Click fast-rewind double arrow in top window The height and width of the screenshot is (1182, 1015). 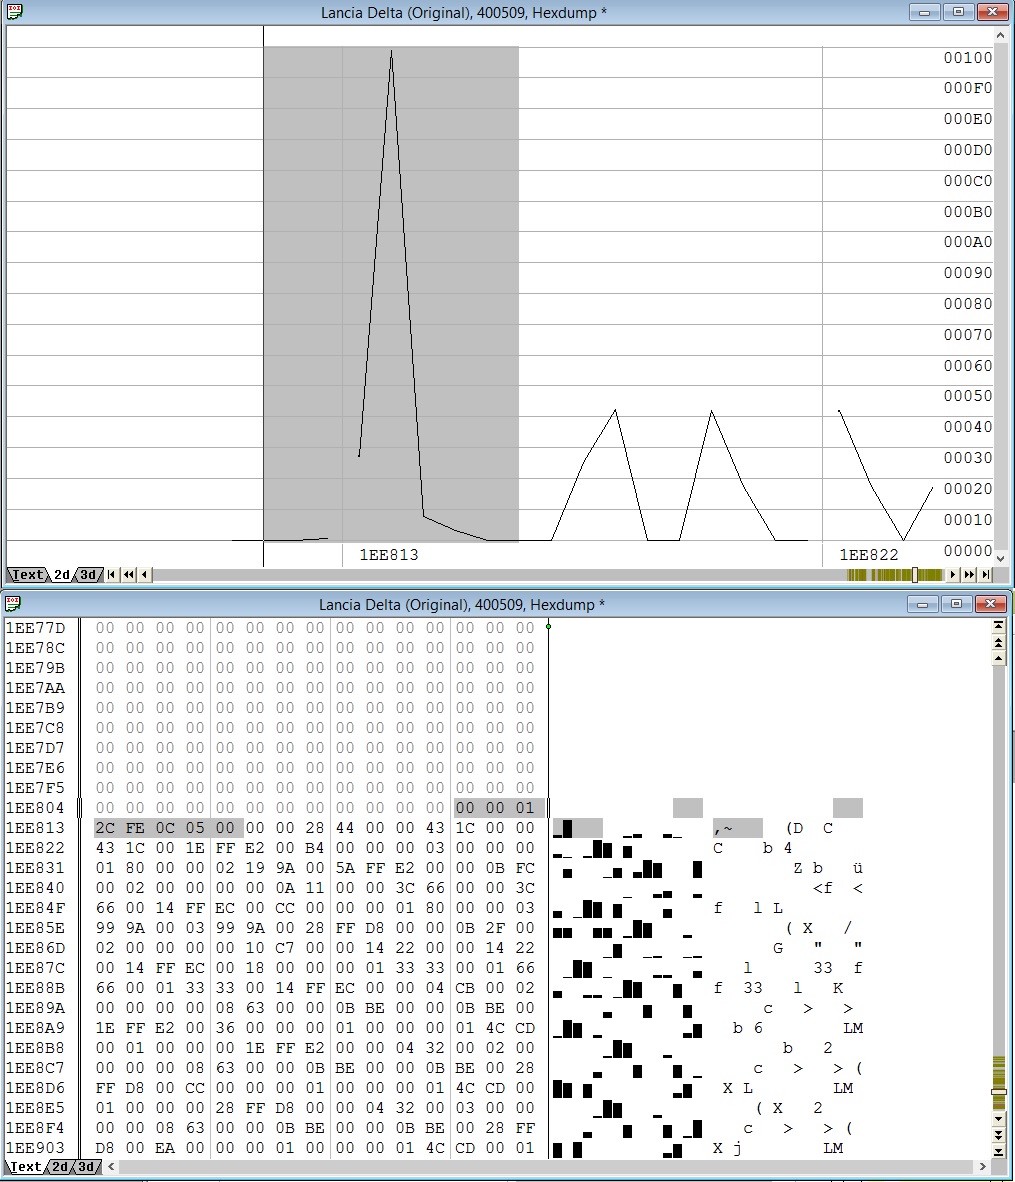click(x=128, y=574)
